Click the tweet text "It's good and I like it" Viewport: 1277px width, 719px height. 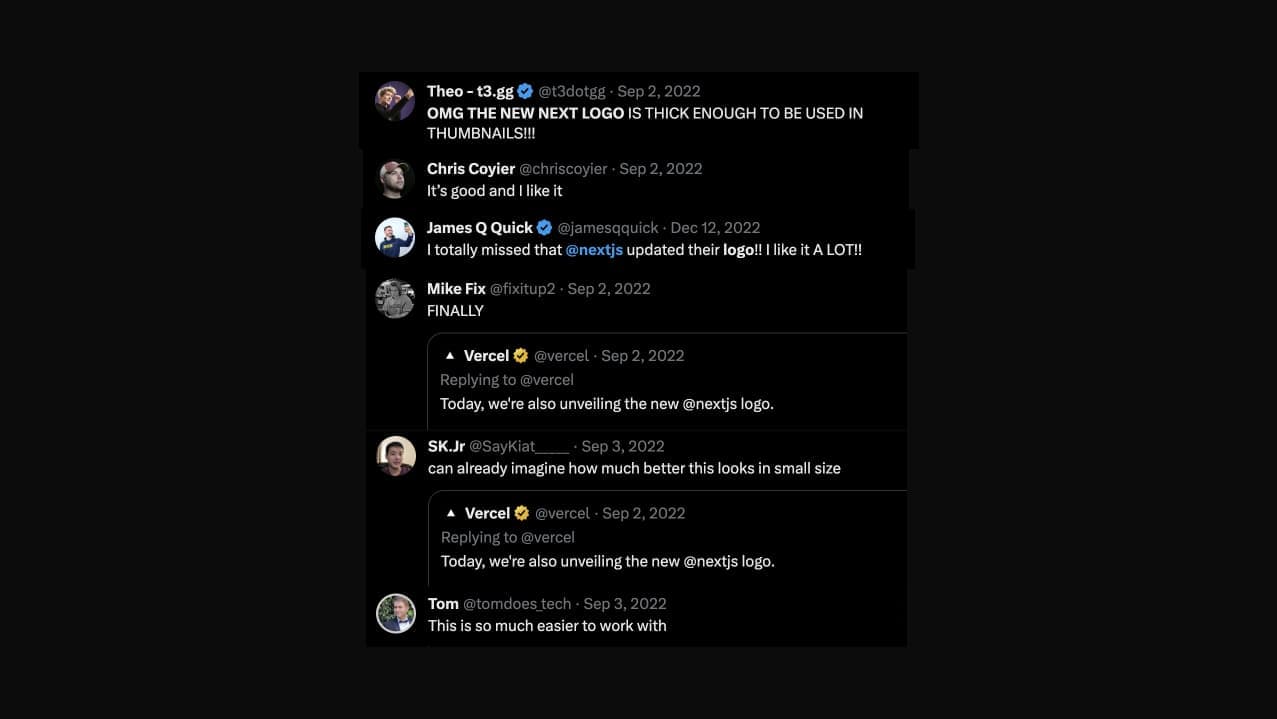coord(495,191)
